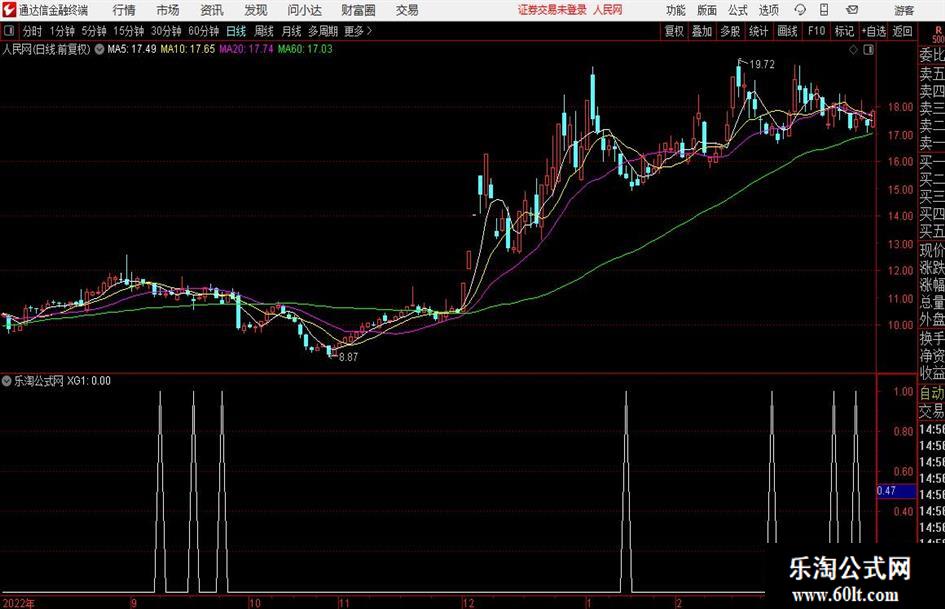Image resolution: width=945 pixels, height=609 pixels.
Task: Switch to 分时 chart period
Action: [32, 31]
